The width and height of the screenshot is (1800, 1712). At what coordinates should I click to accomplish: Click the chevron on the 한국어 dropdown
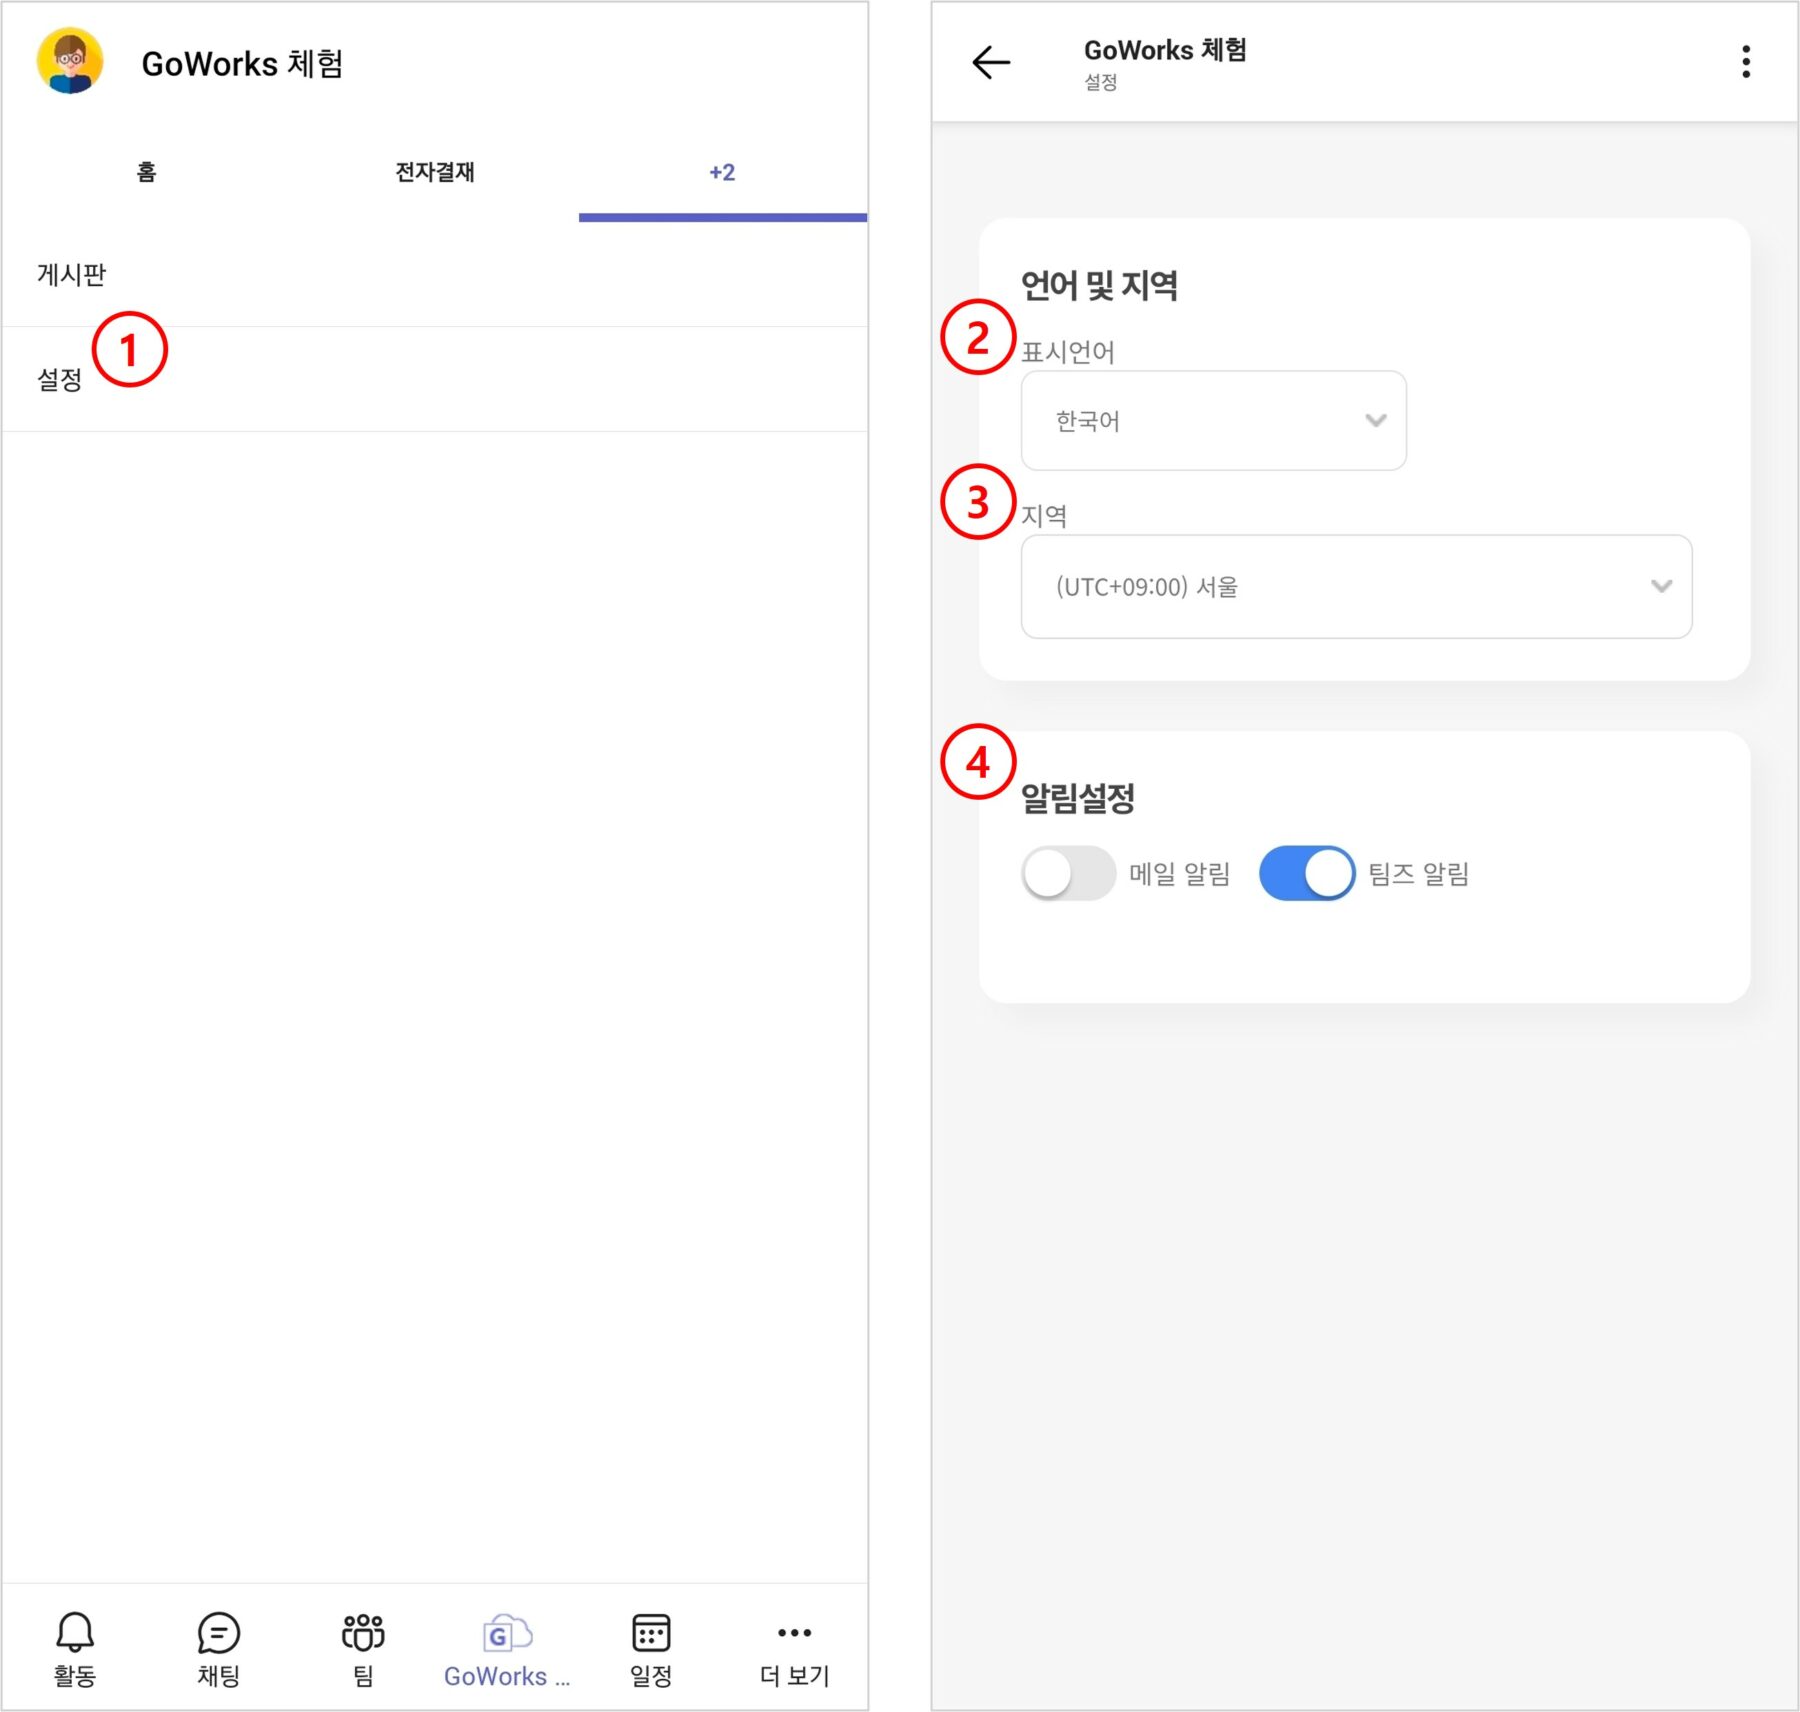[x=1376, y=421]
